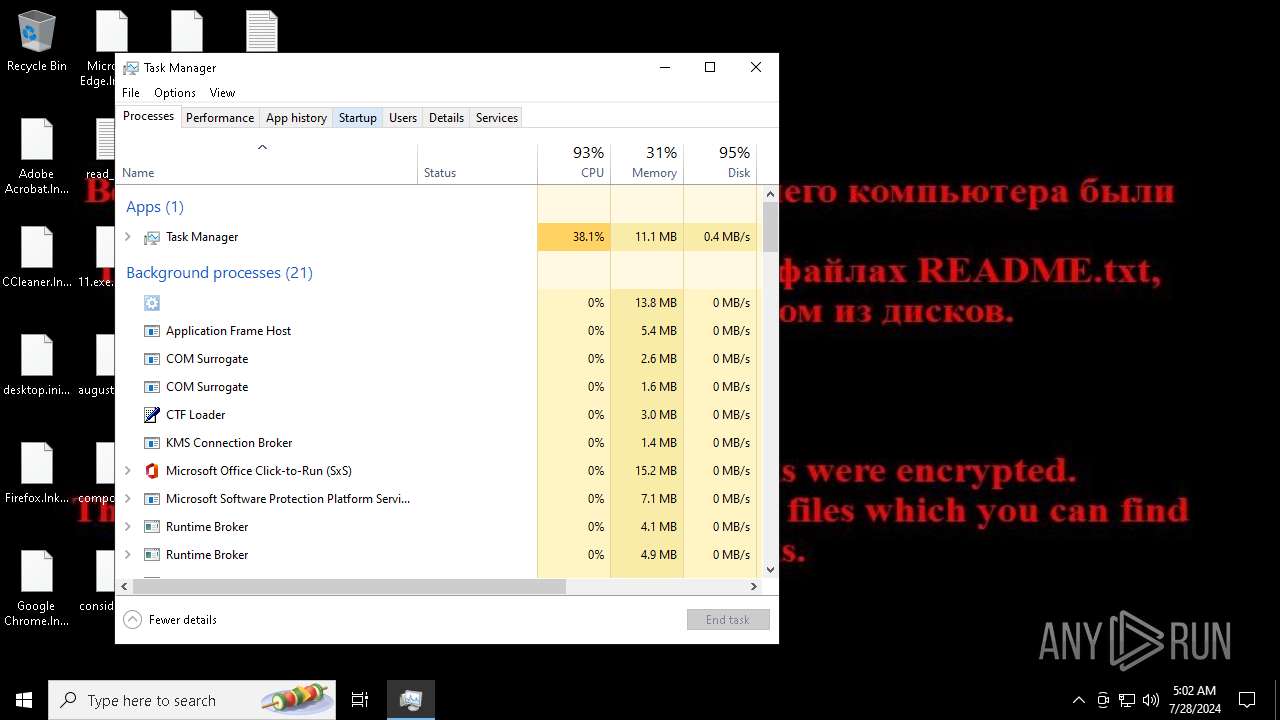Image resolution: width=1280 pixels, height=720 pixels.
Task: Select the CCleaner desktop shortcut icon
Action: click(x=37, y=247)
